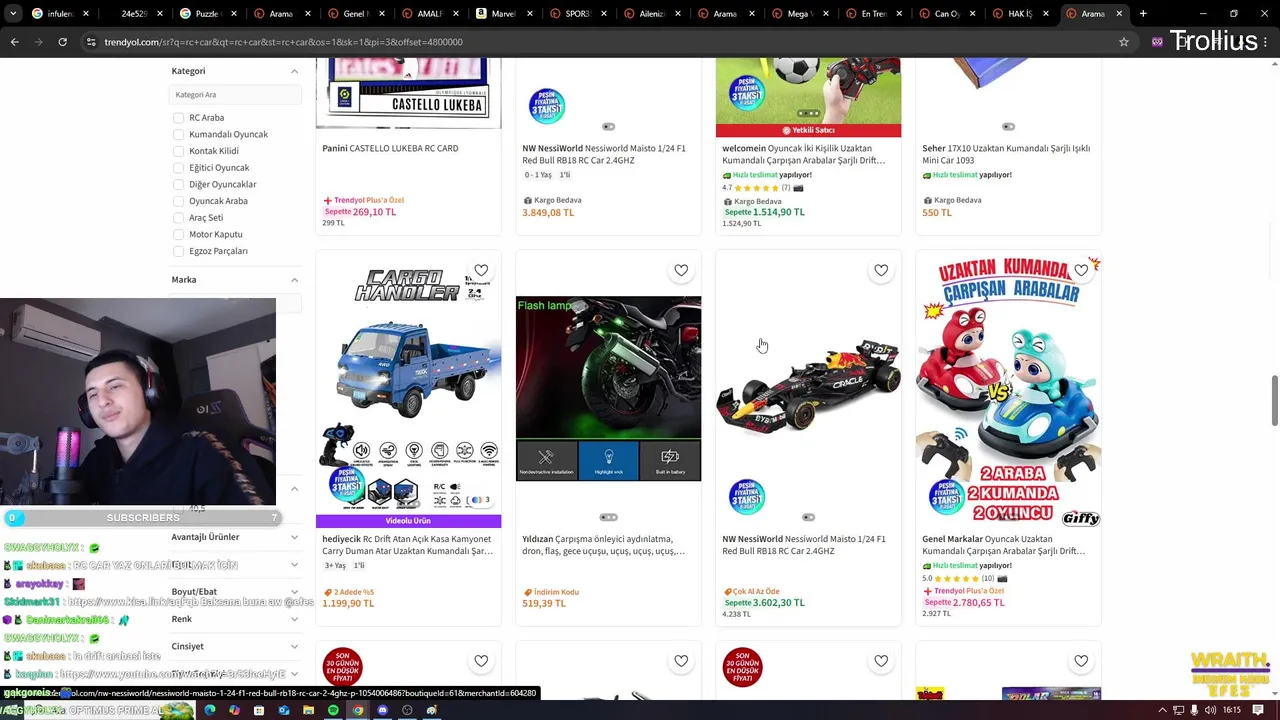Image resolution: width=1280 pixels, height=720 pixels.
Task: Check the Kumandalı Oyuncak category
Action: [178, 134]
